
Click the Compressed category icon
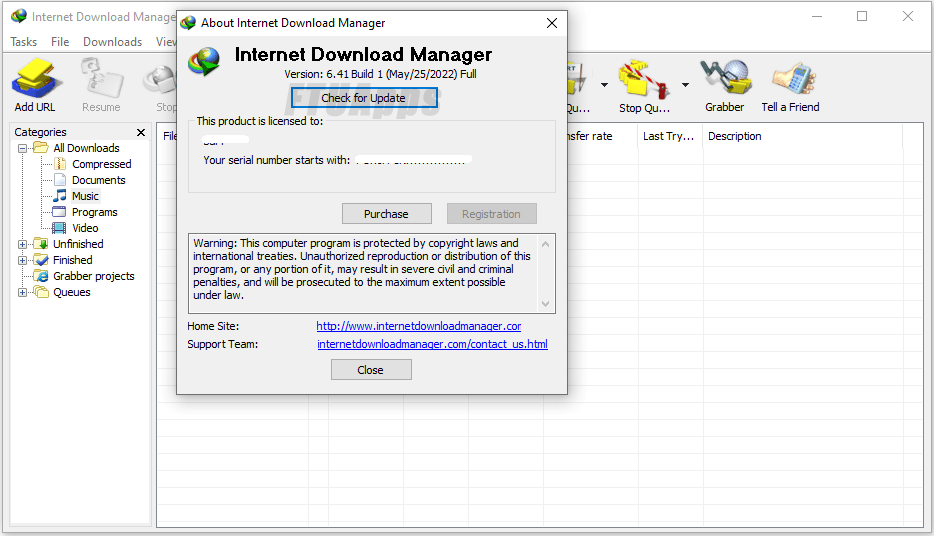point(60,164)
